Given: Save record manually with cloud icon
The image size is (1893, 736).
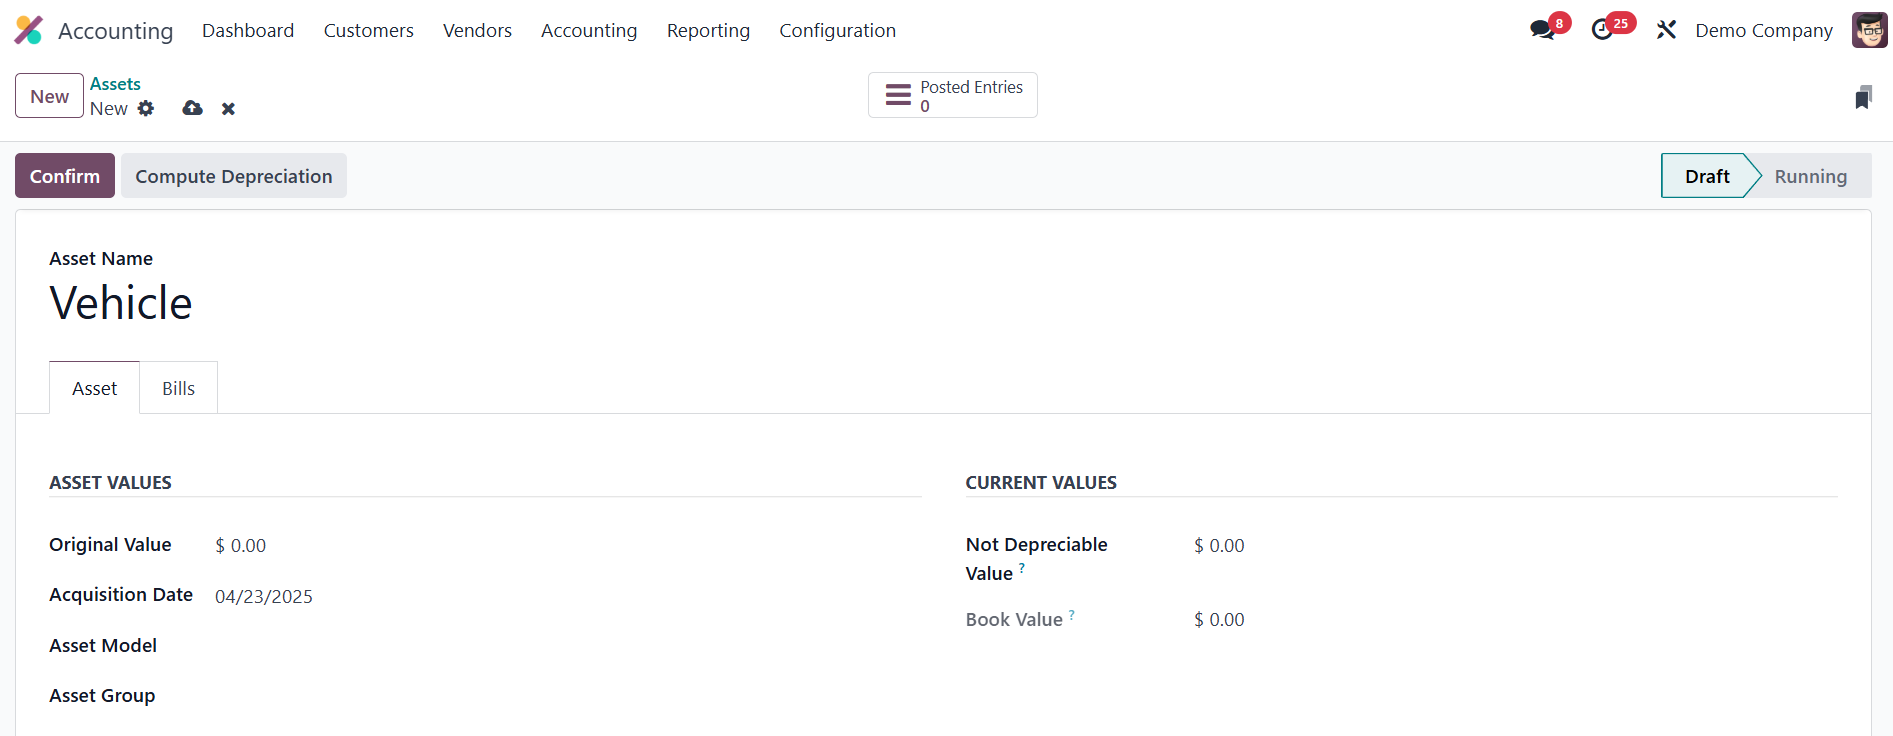Looking at the screenshot, I should coord(193,108).
